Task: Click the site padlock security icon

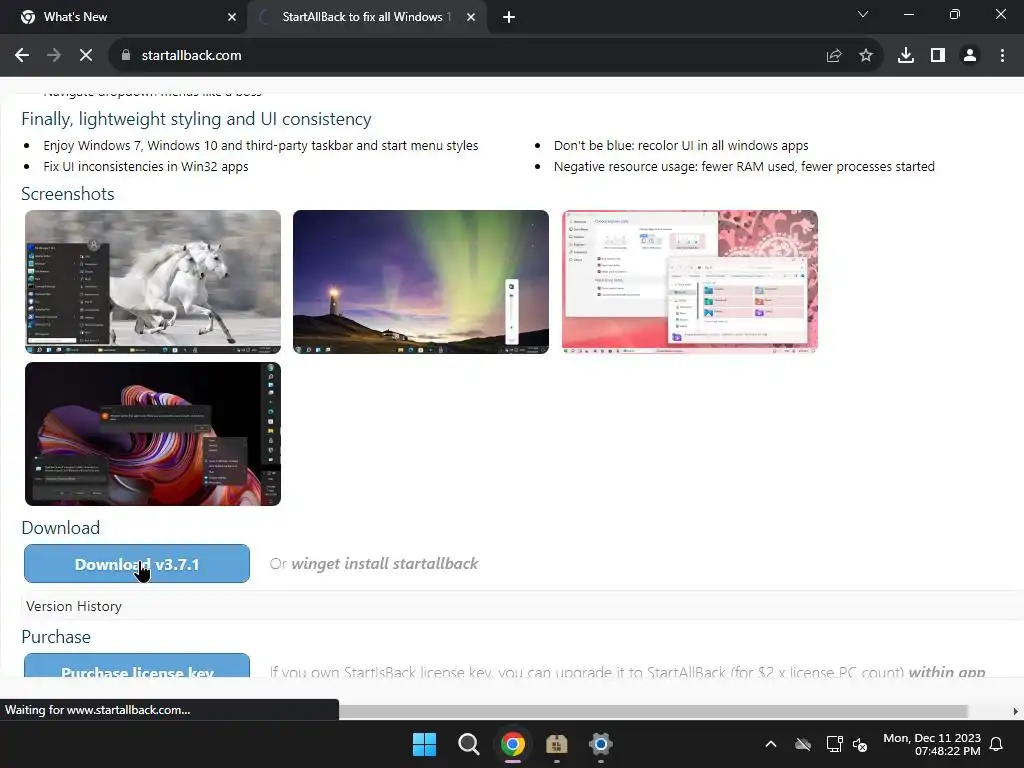Action: coord(126,56)
